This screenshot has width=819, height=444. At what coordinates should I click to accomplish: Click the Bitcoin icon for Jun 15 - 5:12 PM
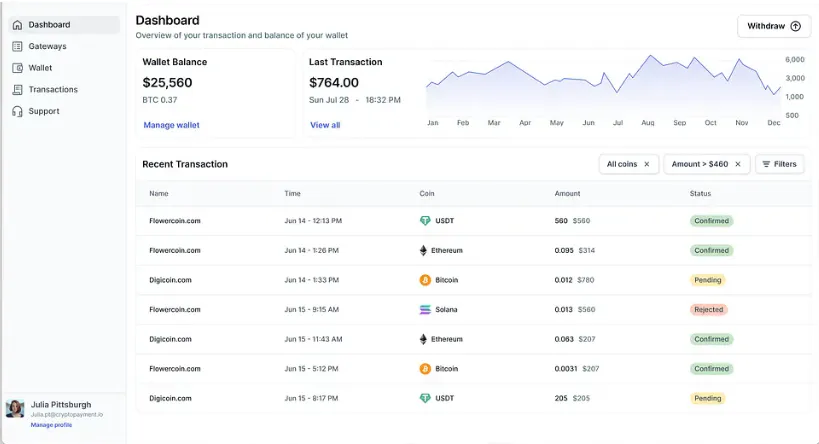425,369
